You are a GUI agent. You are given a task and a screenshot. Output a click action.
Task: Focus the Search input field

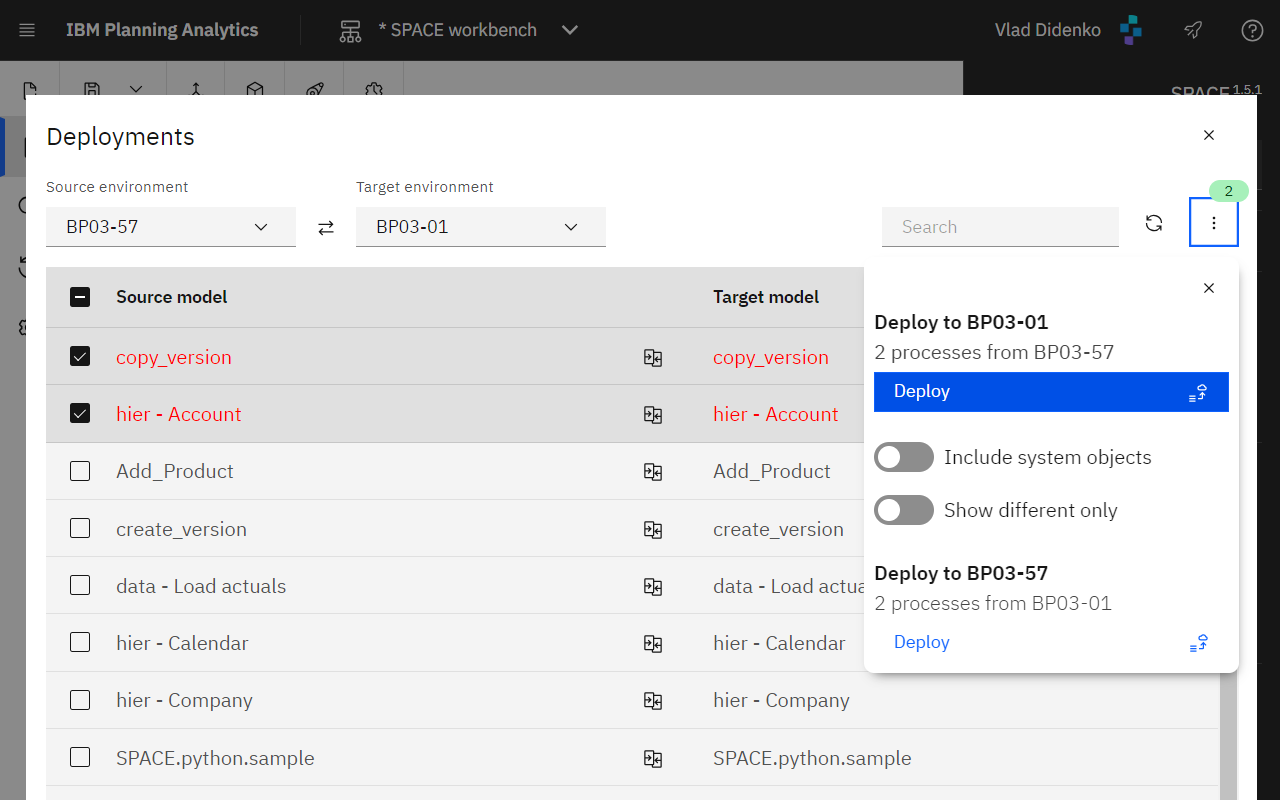pyautogui.click(x=1000, y=227)
